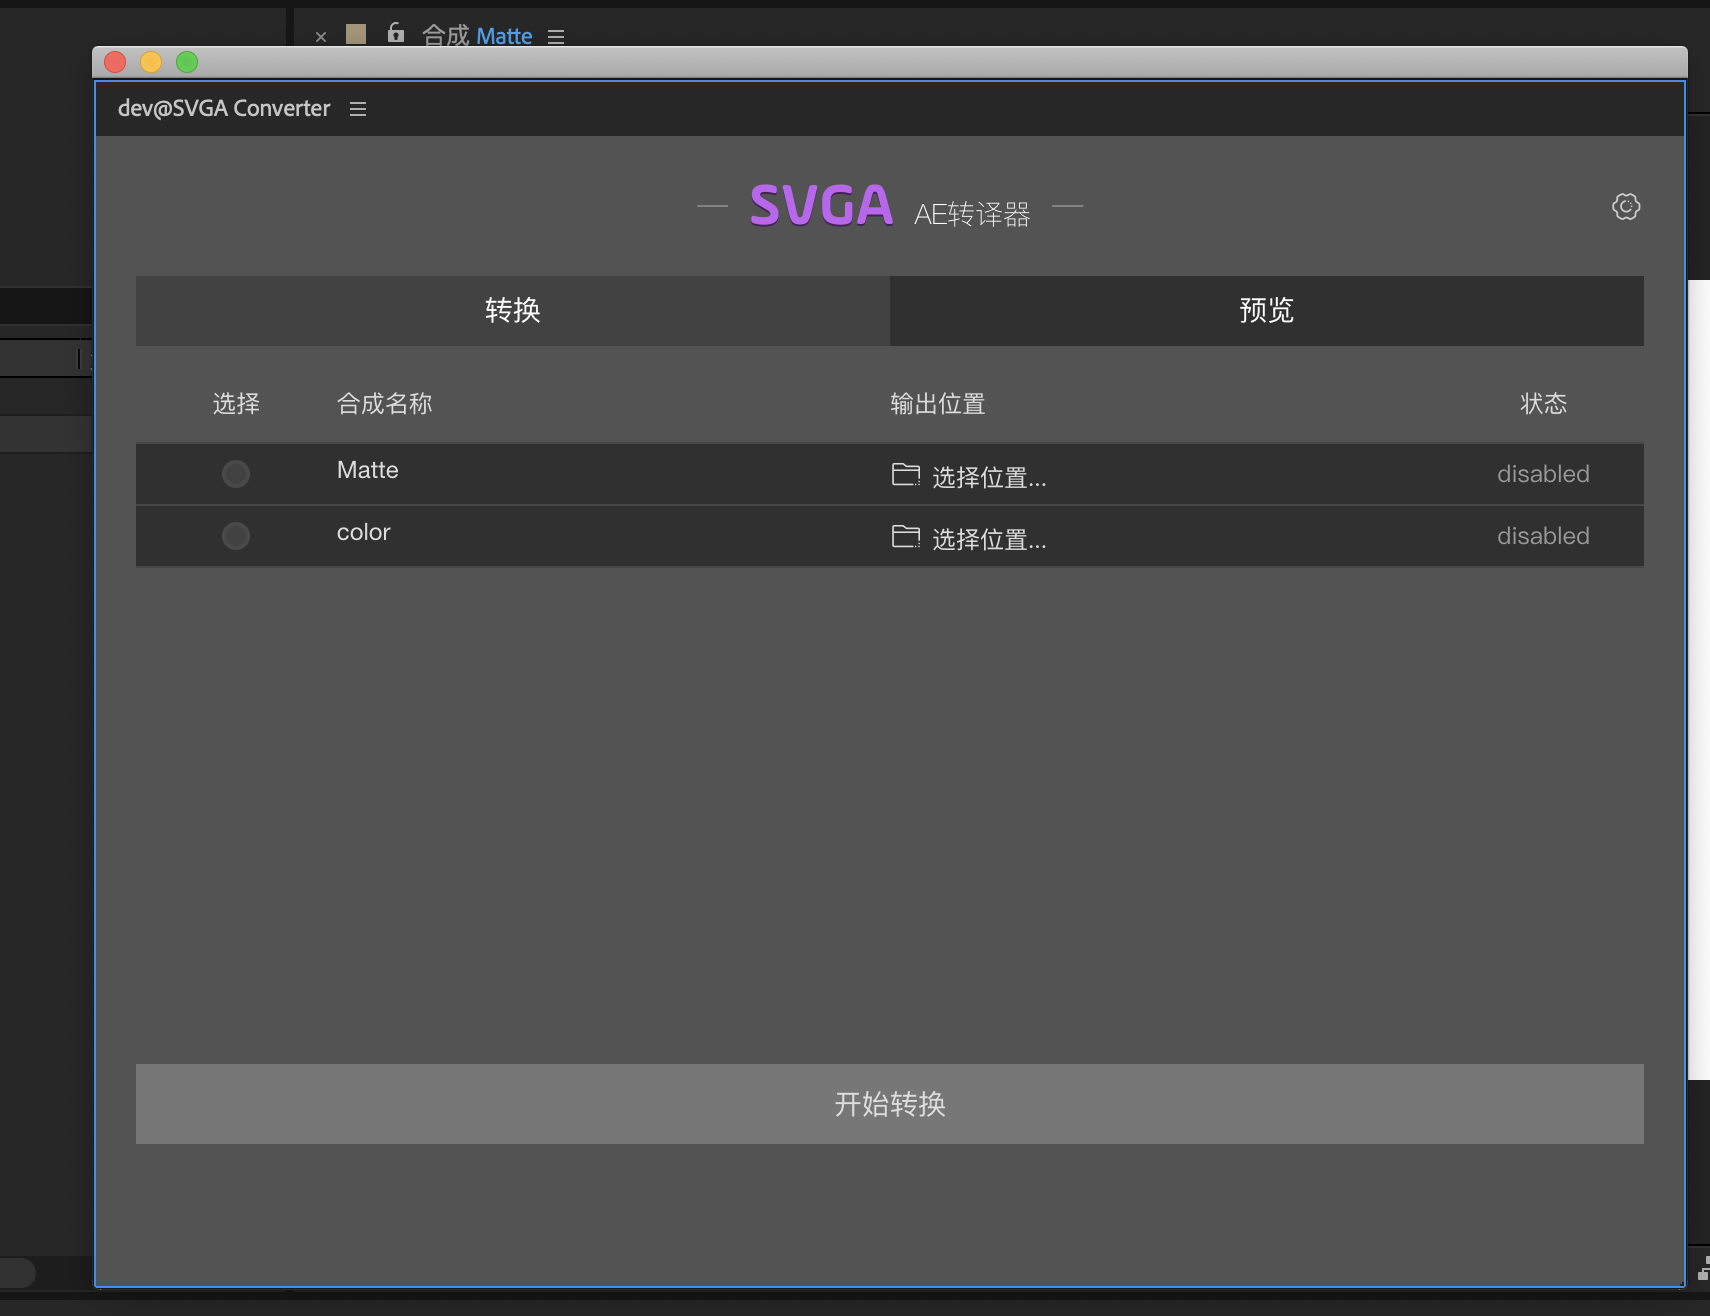The image size is (1710, 1316).
Task: Click the 合成 Matte tab title behind the window
Action: tap(477, 36)
